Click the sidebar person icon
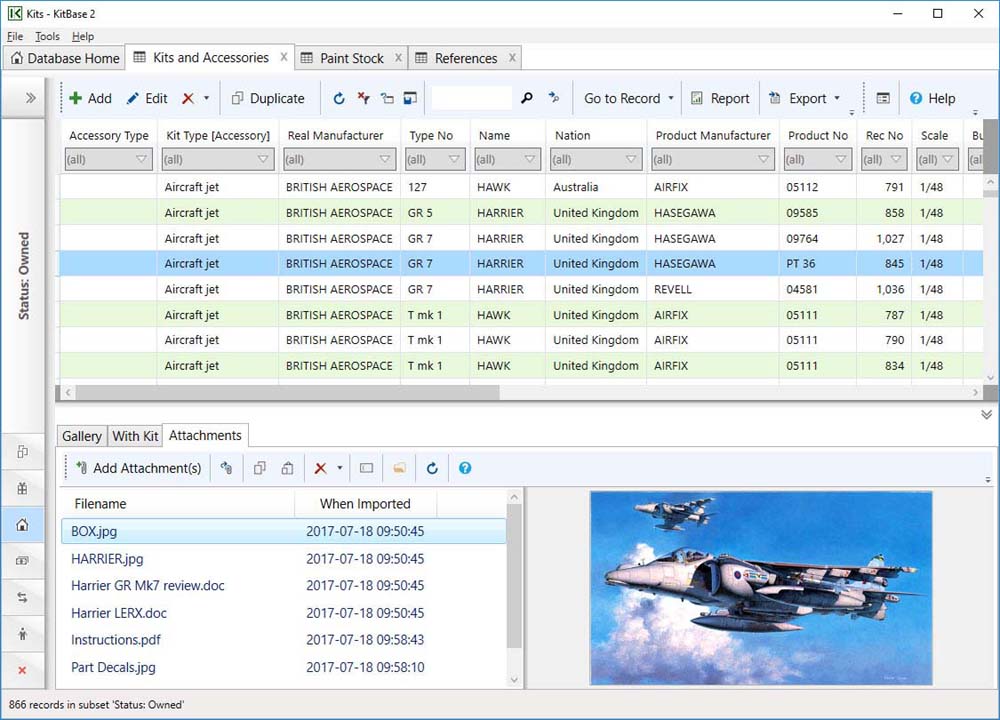 (22, 634)
